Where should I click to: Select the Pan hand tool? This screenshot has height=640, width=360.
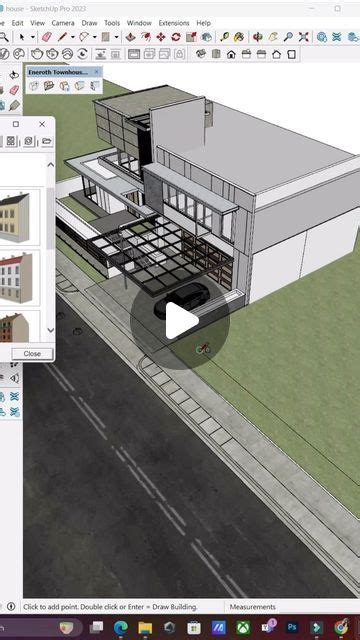[273, 37]
